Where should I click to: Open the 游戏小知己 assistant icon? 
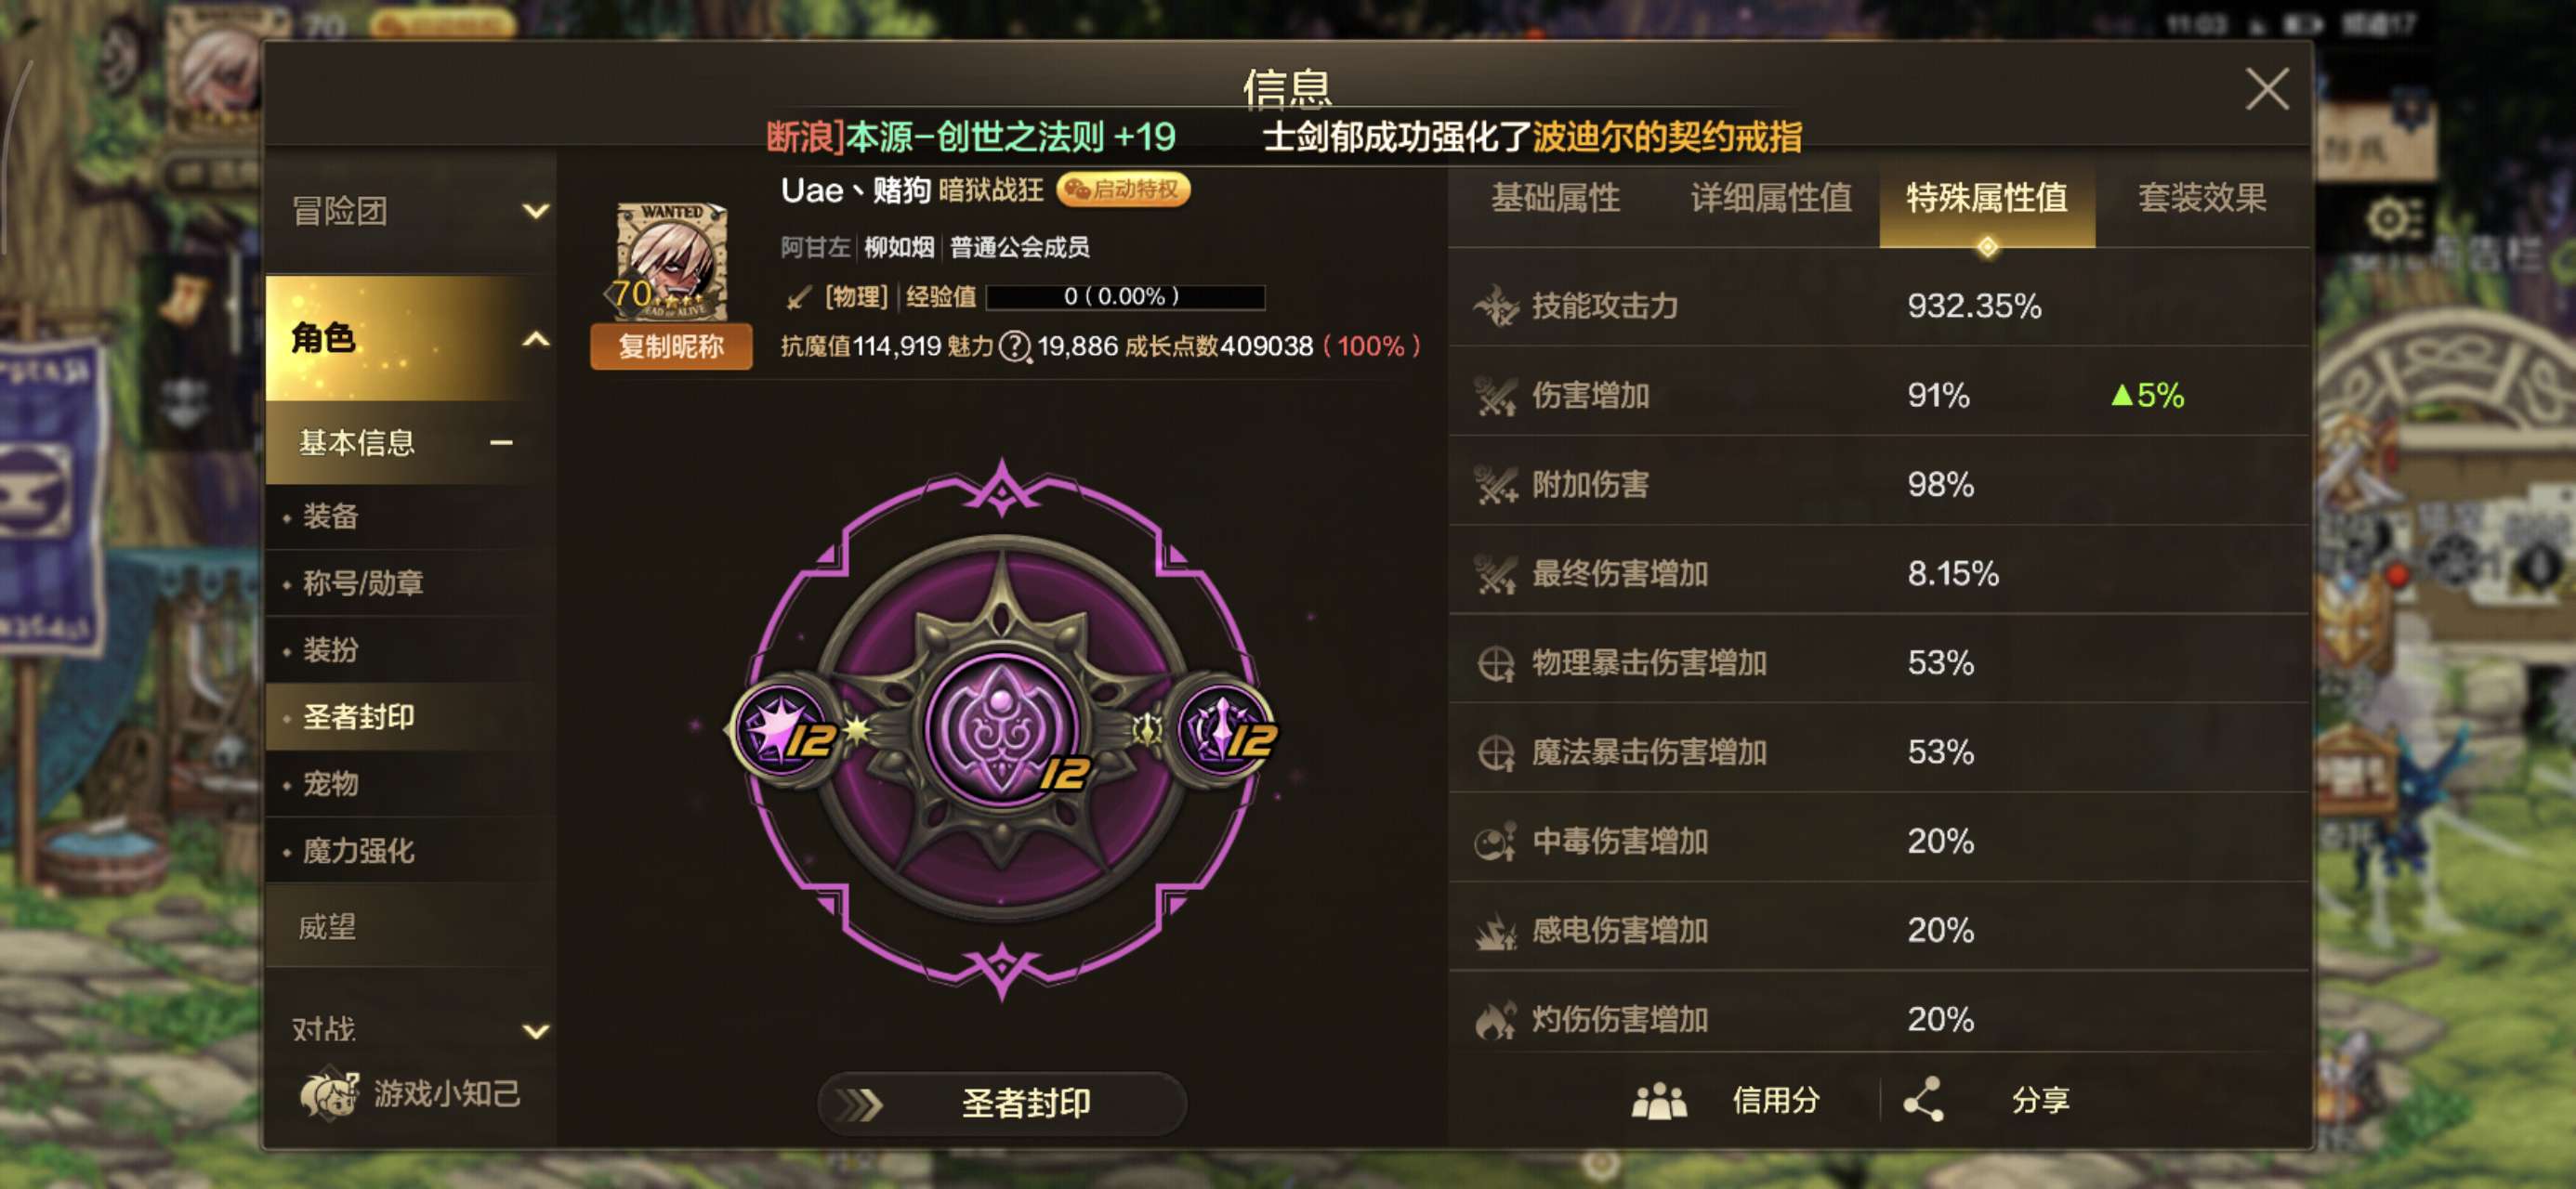pyautogui.click(x=329, y=1093)
